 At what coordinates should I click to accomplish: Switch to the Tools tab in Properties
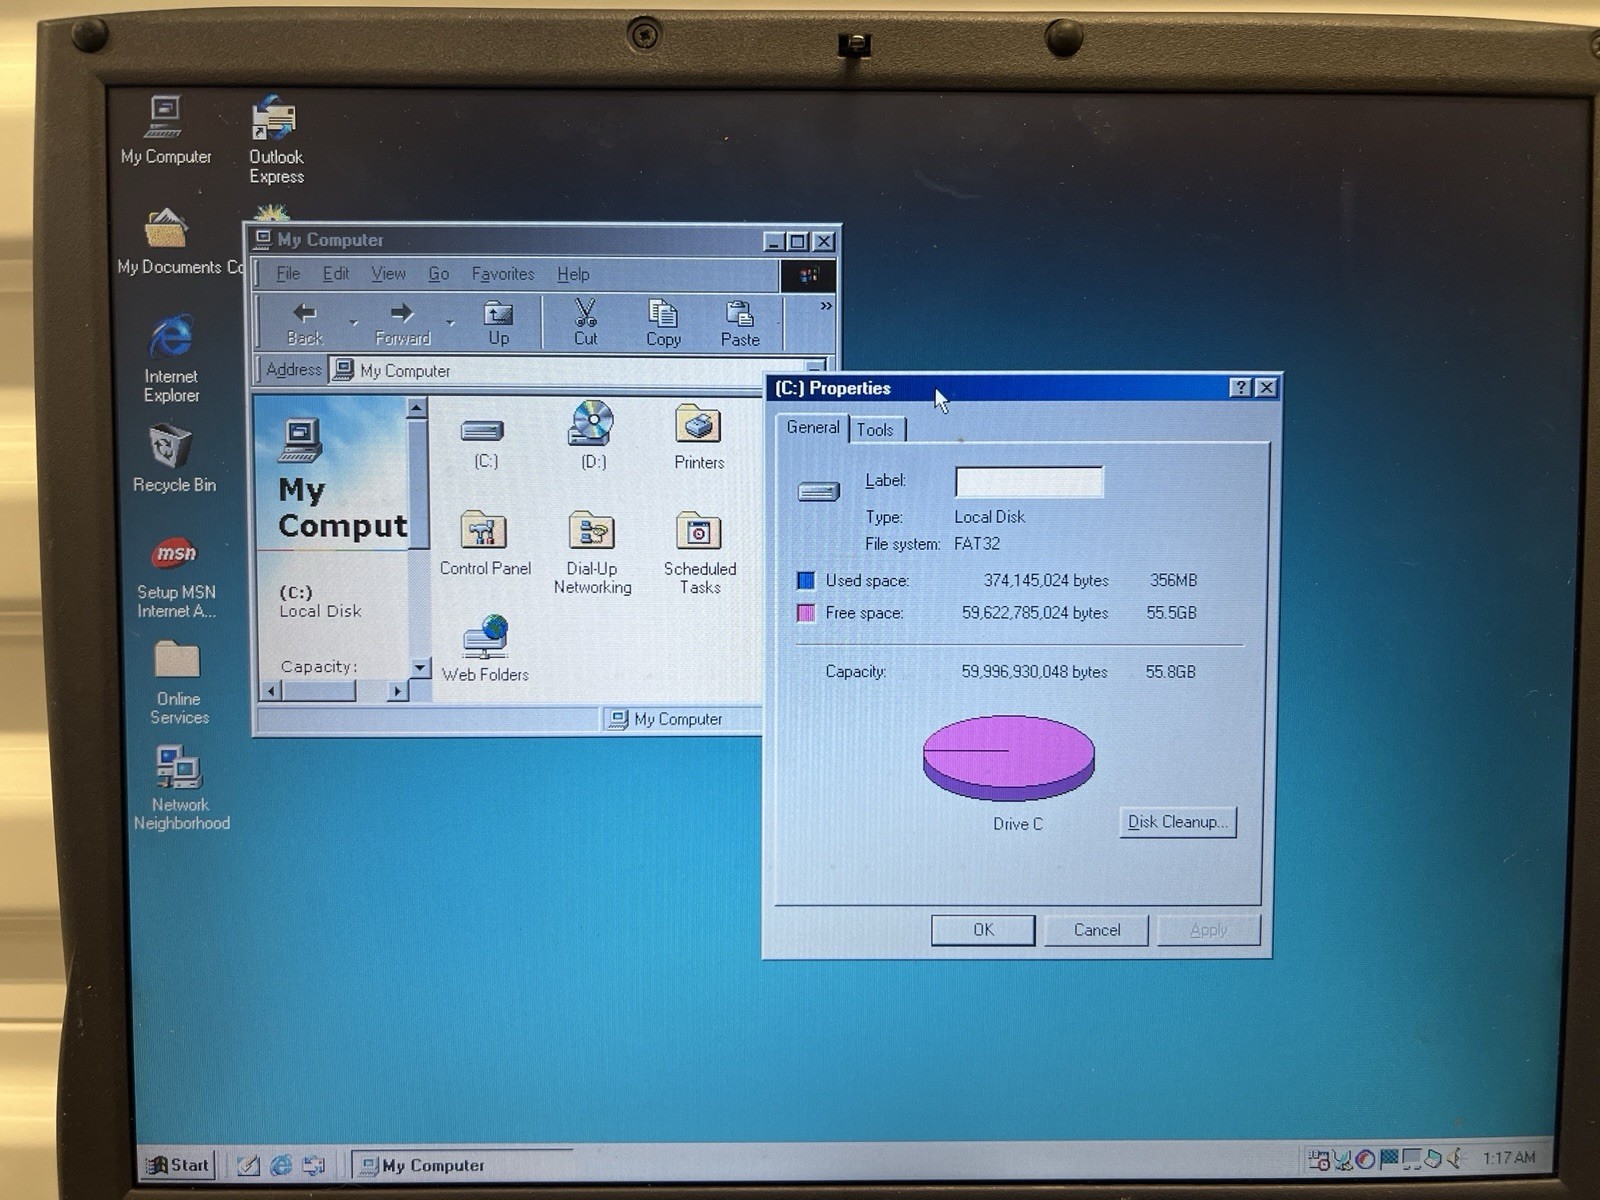pos(875,430)
